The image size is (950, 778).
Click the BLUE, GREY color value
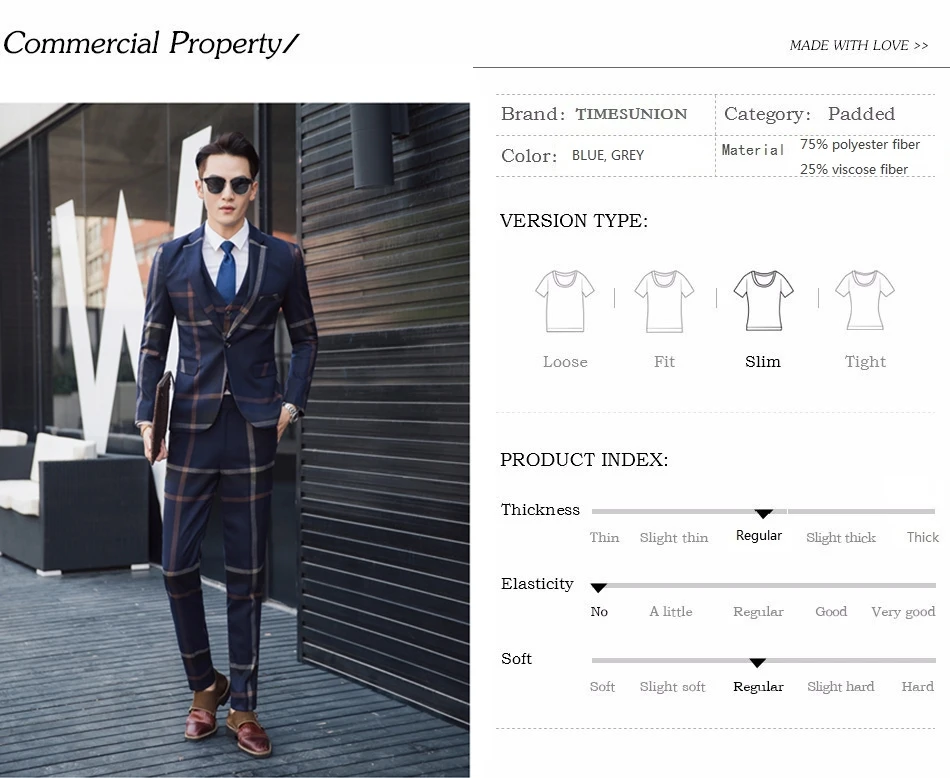point(608,156)
